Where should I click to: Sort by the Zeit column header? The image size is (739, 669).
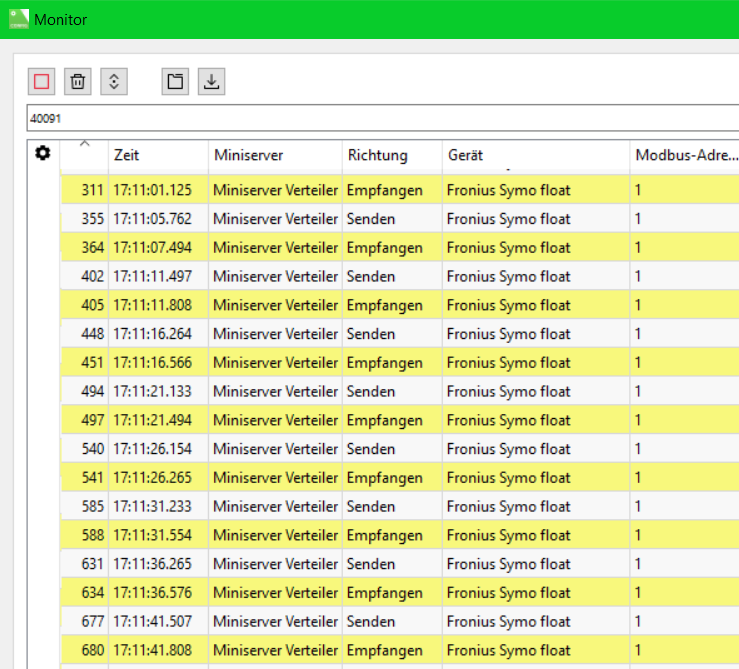(158, 155)
